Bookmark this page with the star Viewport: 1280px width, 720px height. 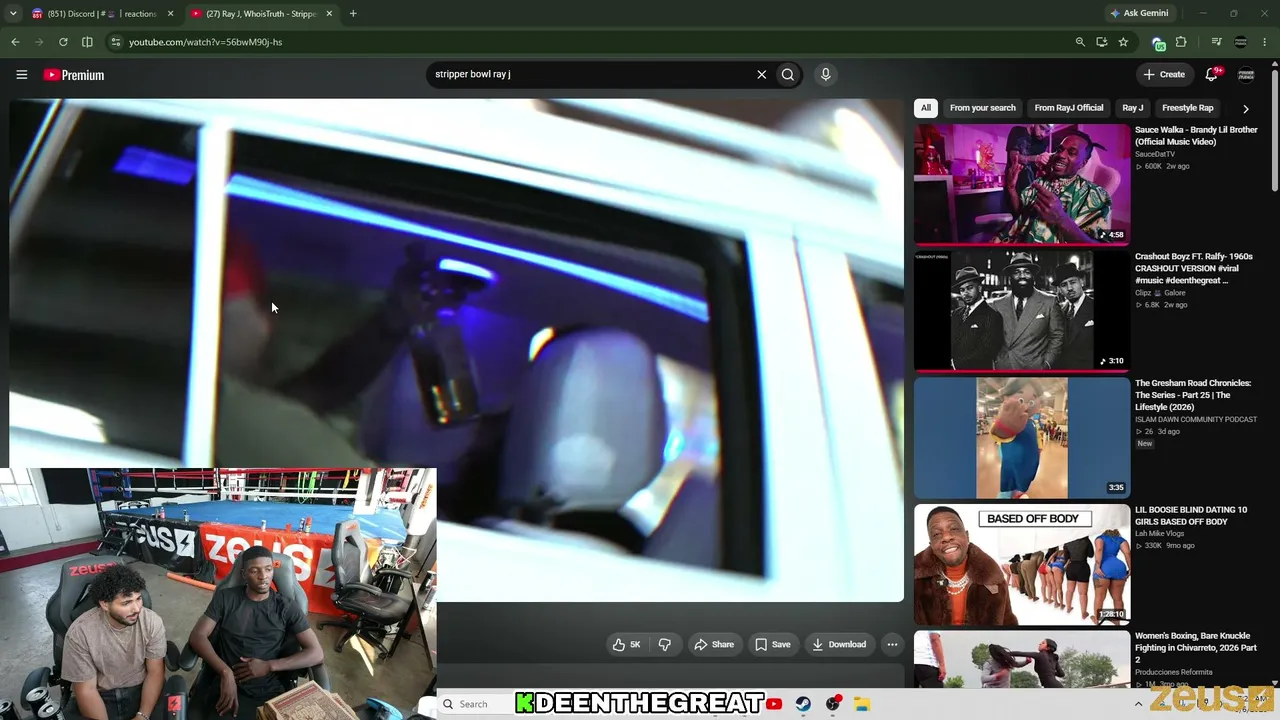coord(1123,42)
